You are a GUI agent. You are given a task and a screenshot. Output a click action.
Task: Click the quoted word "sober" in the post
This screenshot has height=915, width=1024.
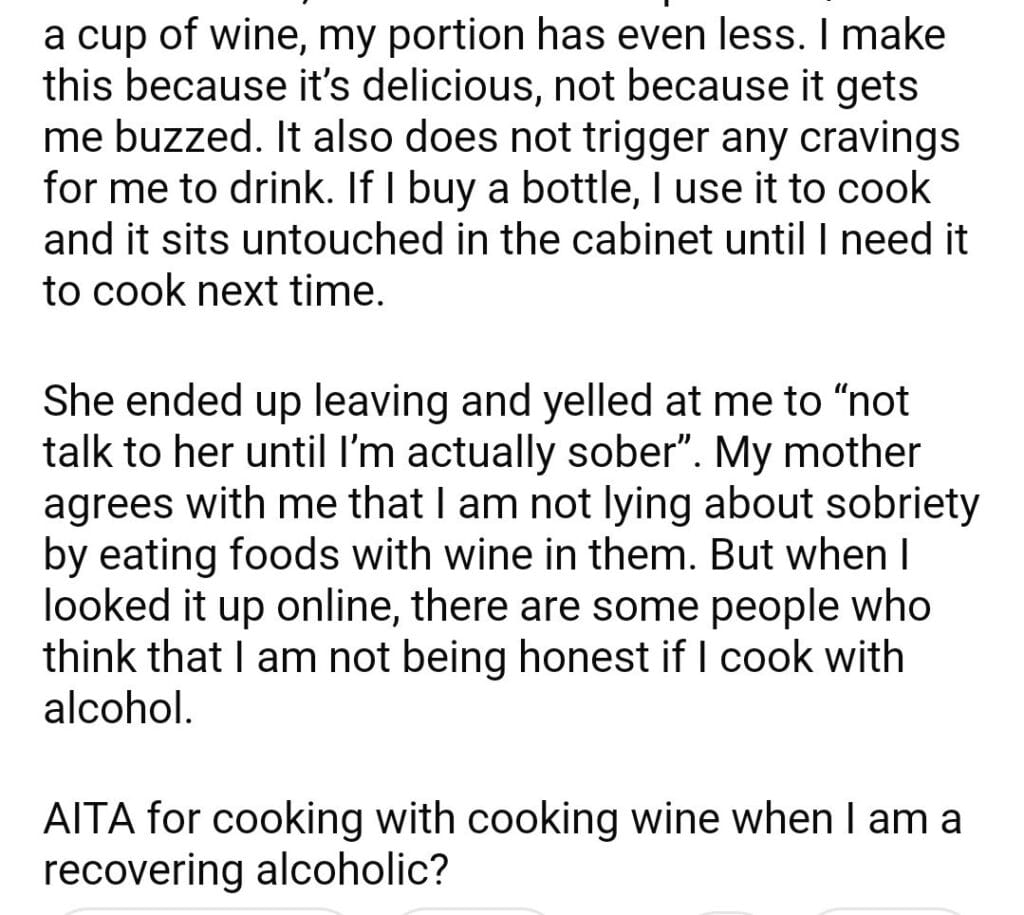609,453
